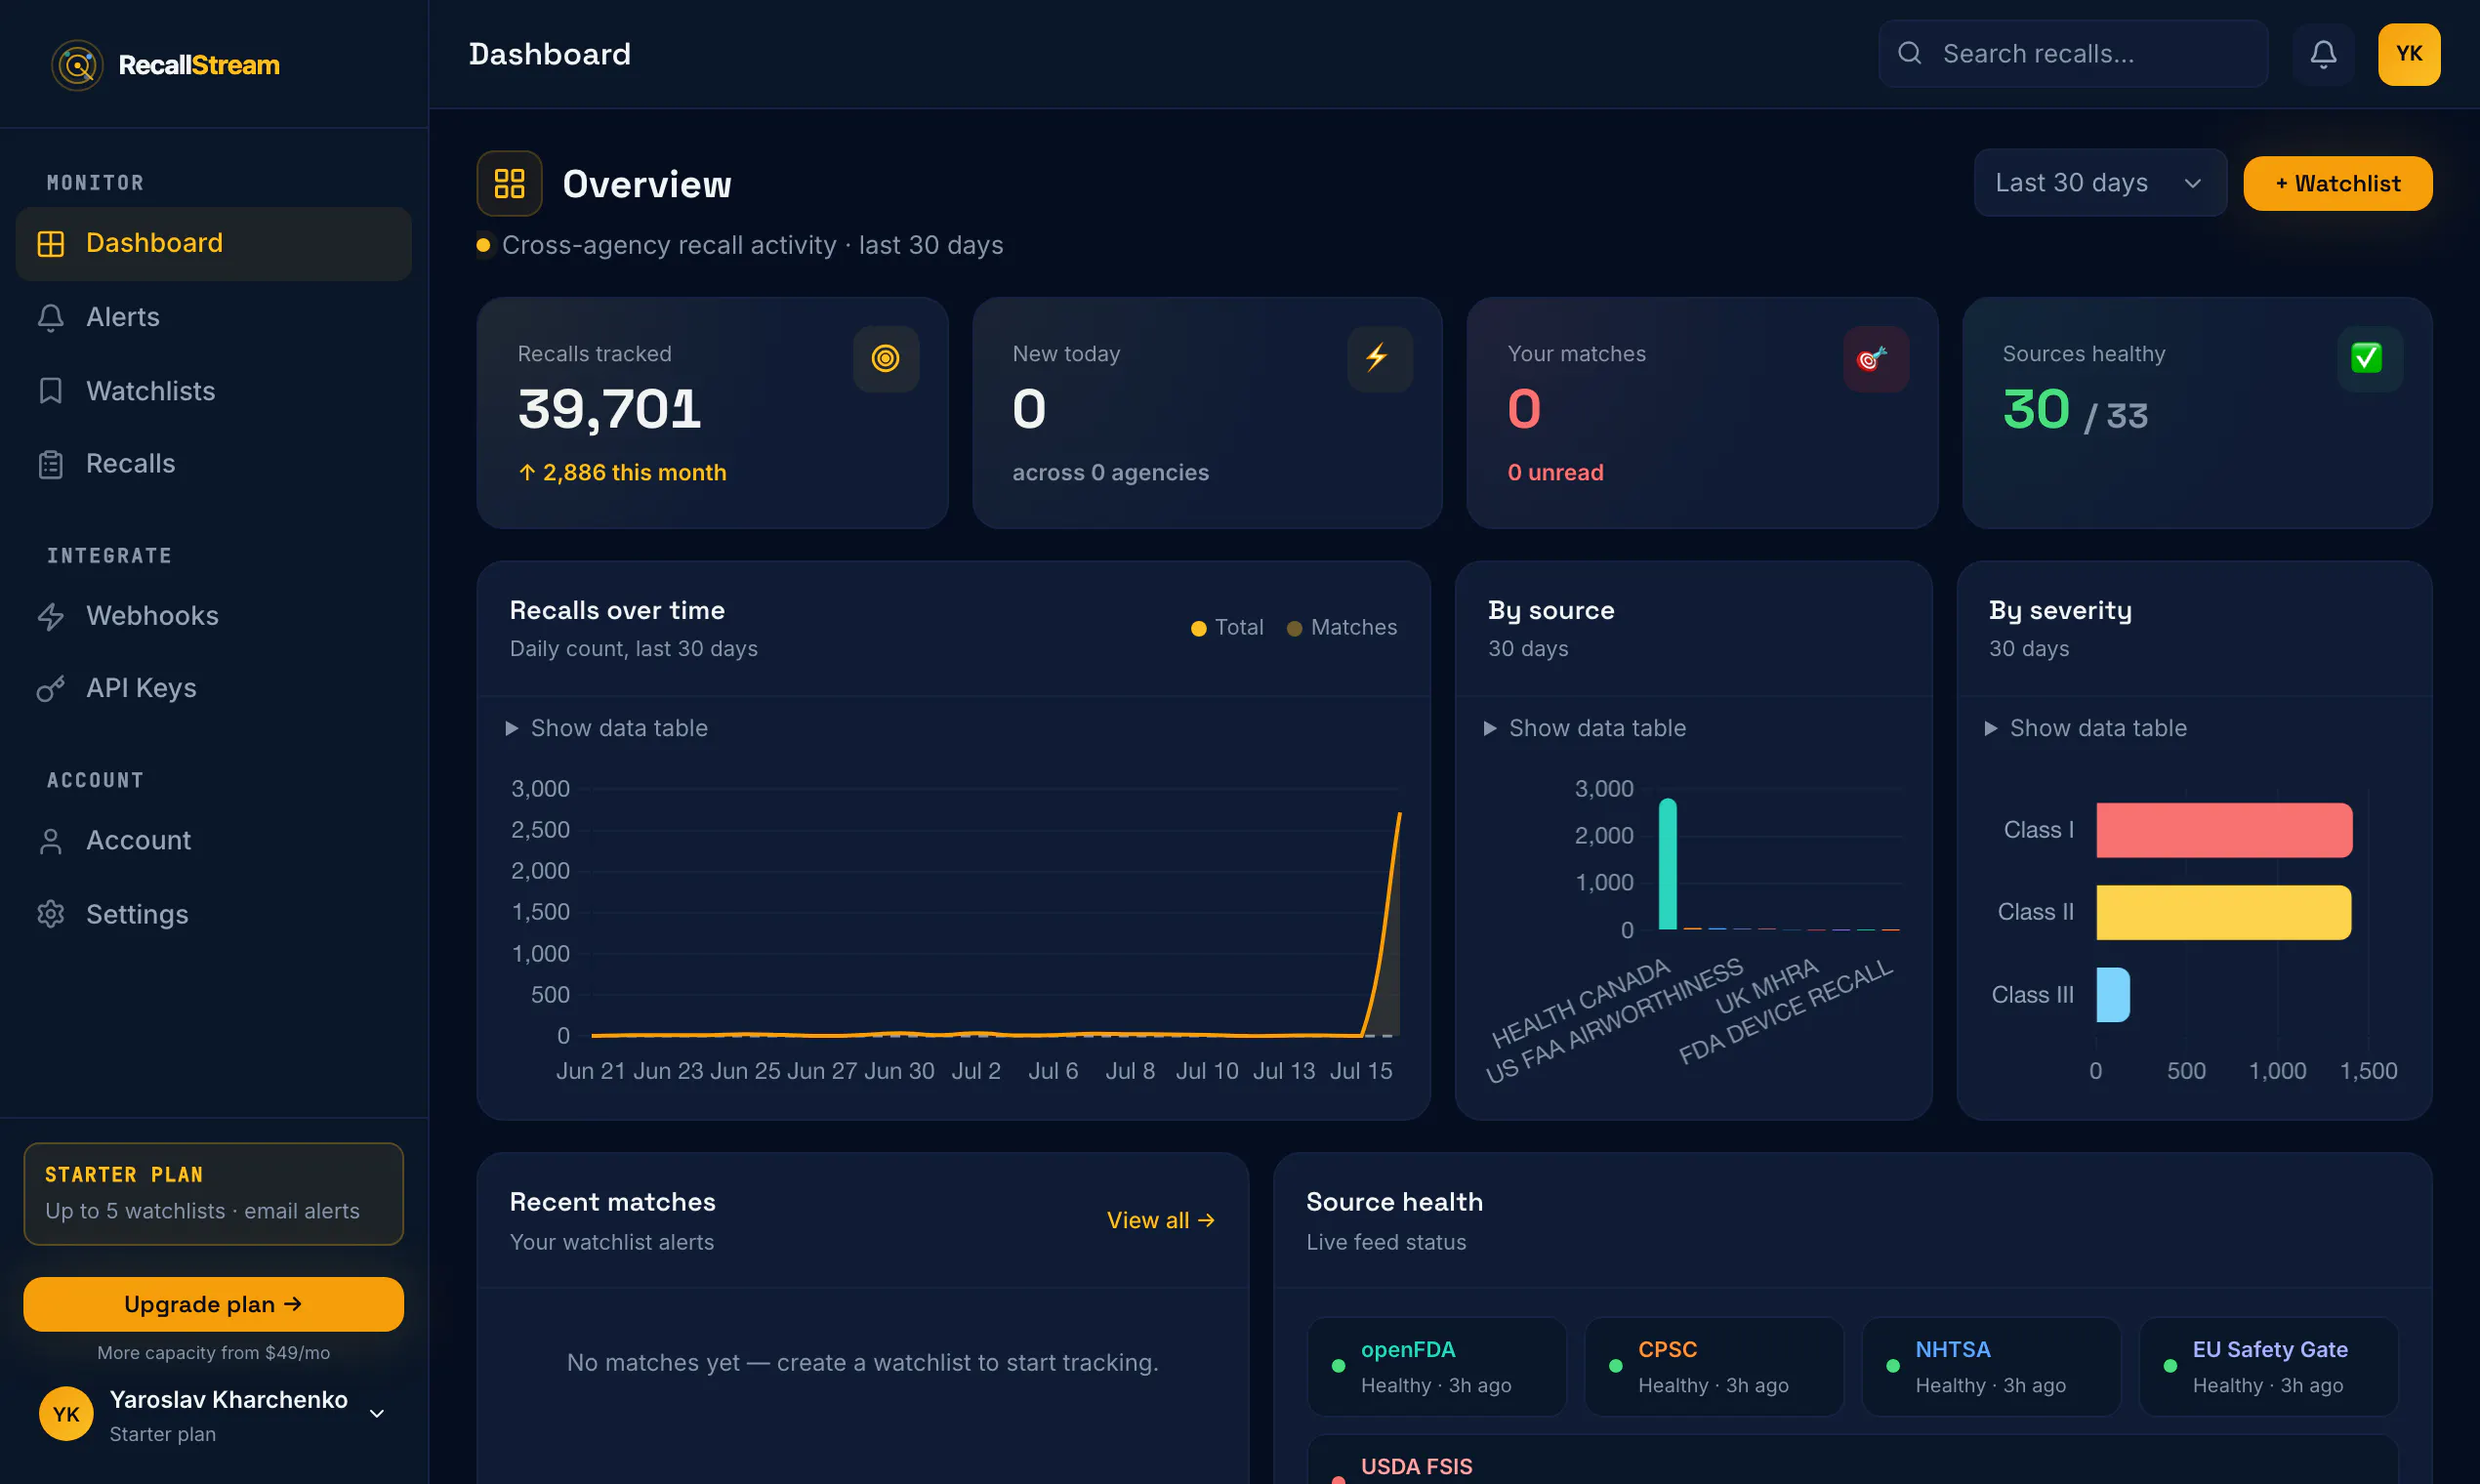Open Recalls in the sidebar
The image size is (2480, 1484).
(x=214, y=464)
